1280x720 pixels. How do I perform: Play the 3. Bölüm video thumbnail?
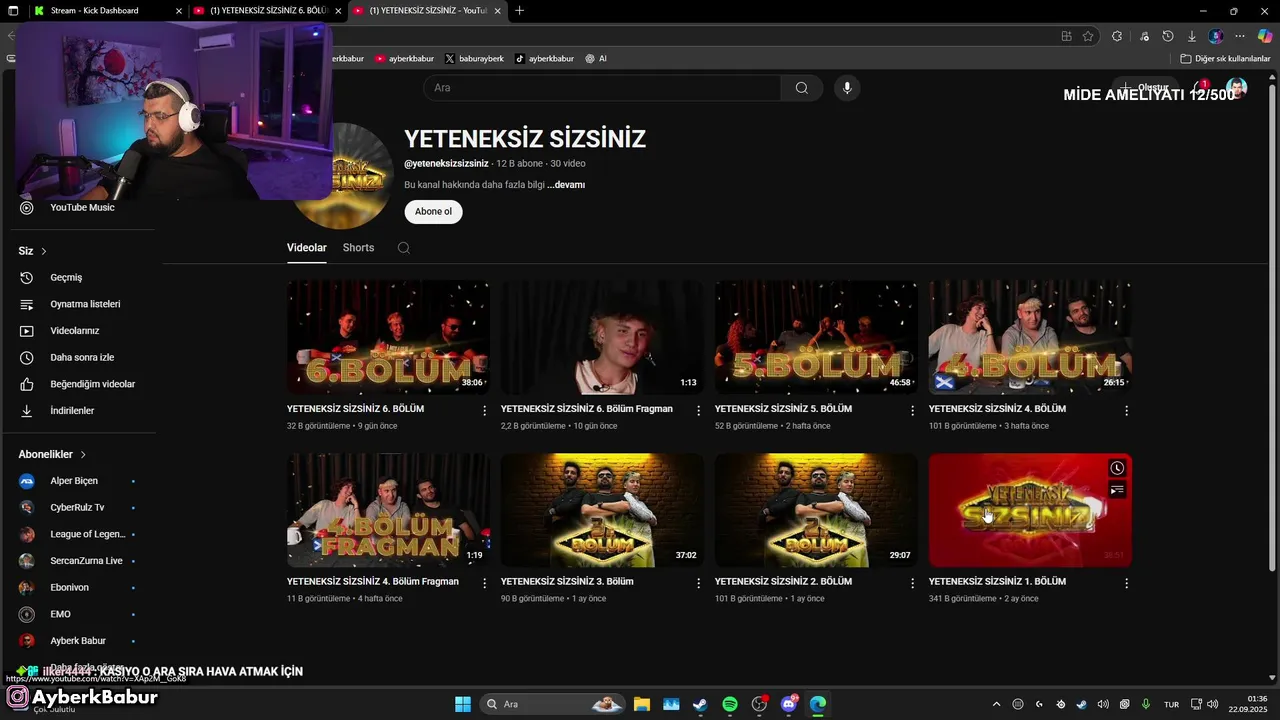click(602, 510)
